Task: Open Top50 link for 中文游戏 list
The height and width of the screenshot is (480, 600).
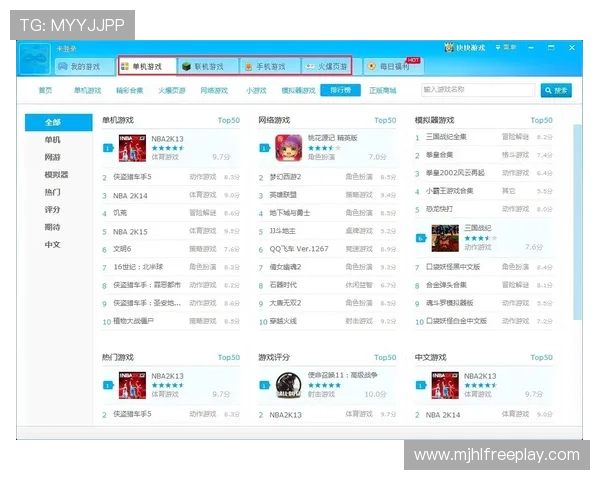Action: 541,358
